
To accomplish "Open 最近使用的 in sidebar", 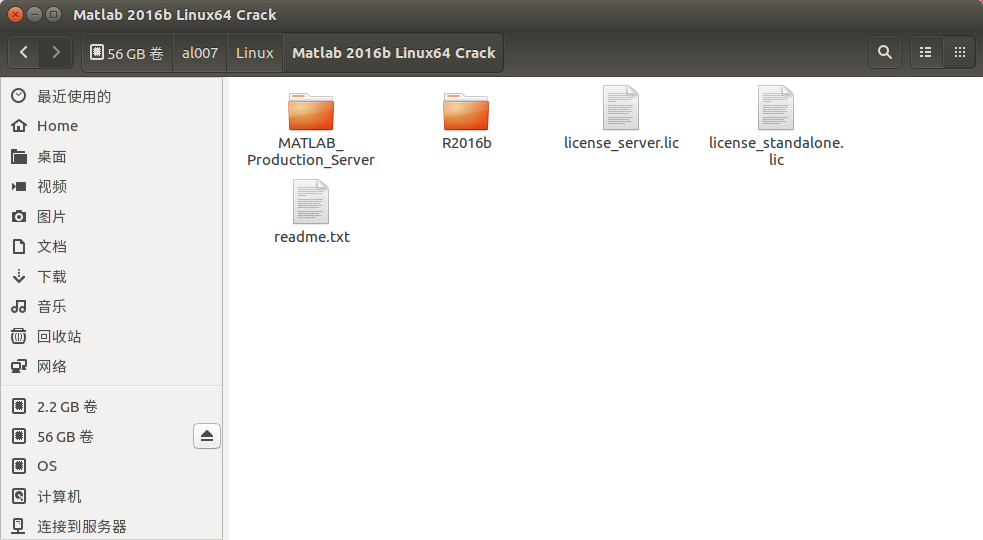I will click(x=112, y=96).
